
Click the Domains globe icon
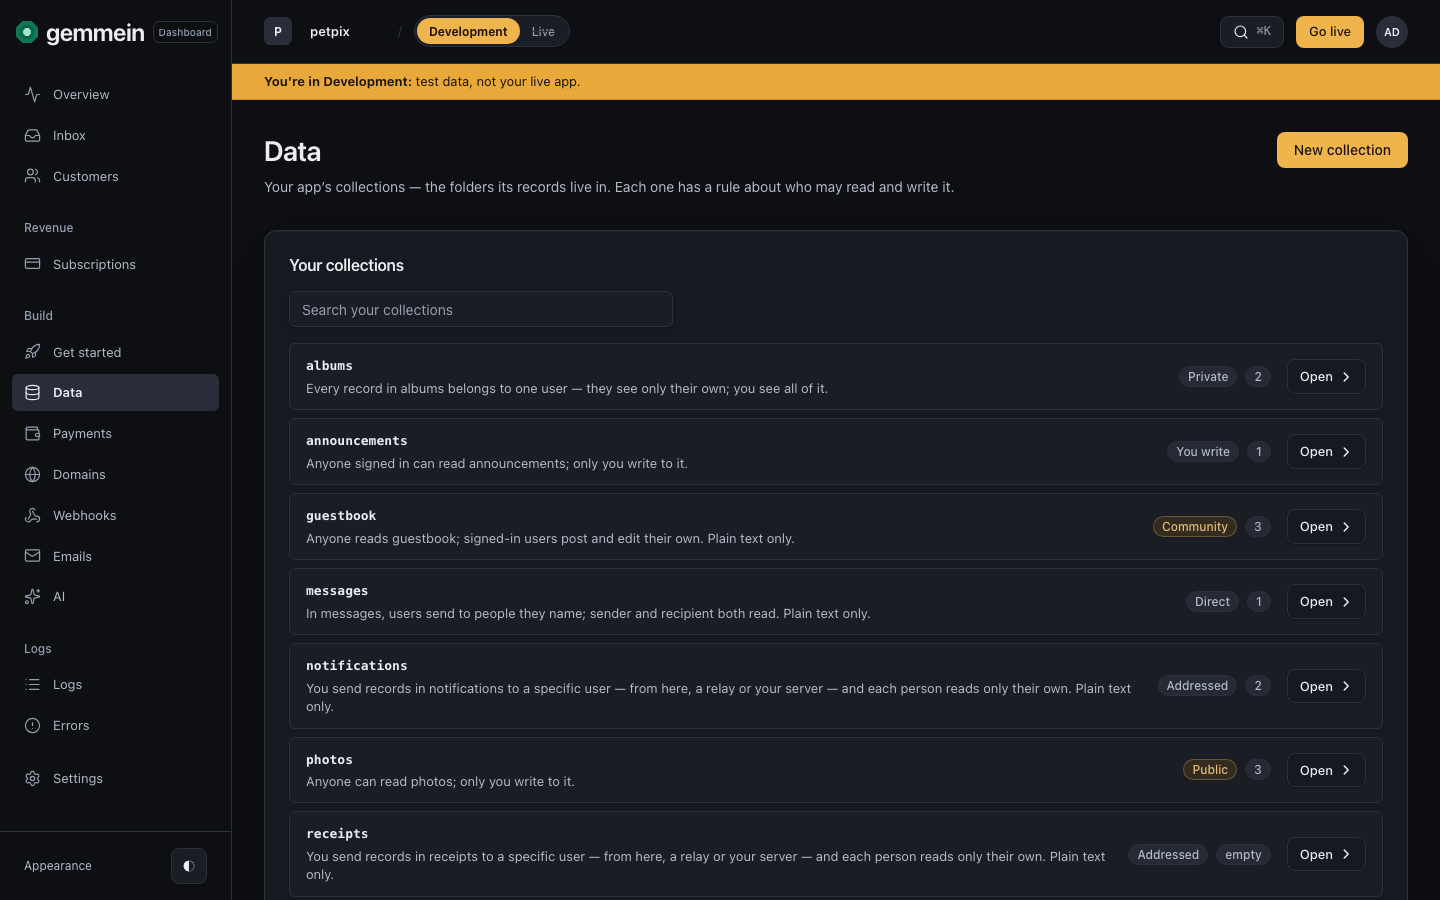(33, 474)
